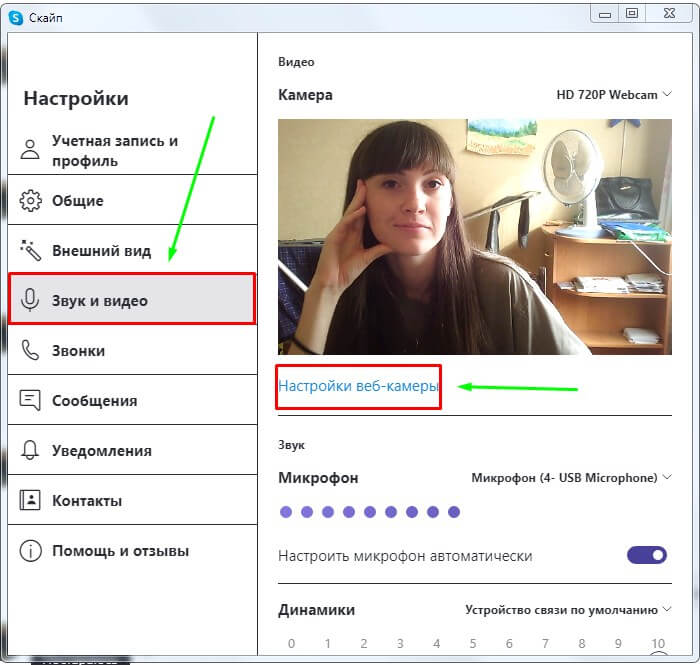This screenshot has height=665, width=700.
Task: Click the bell icon for Уведомления
Action: coord(30,450)
